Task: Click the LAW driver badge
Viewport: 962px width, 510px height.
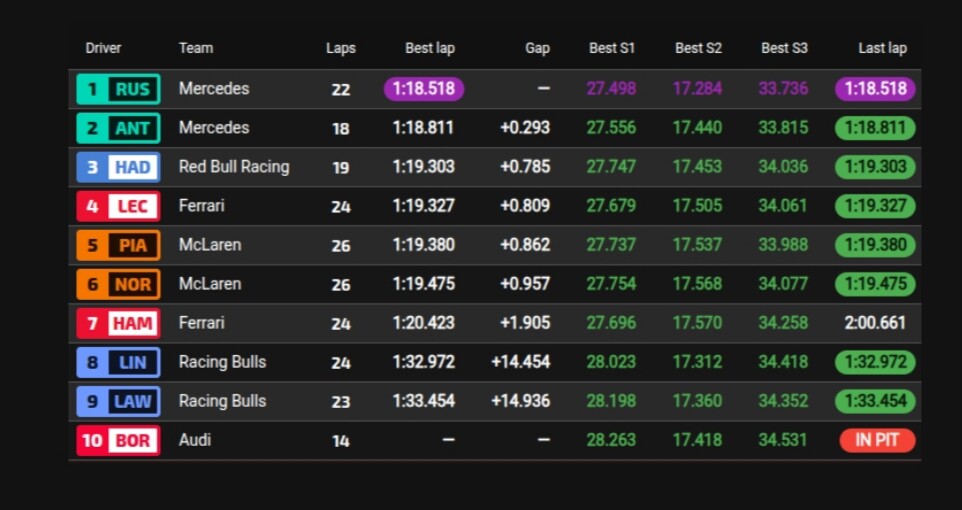Action: (118, 401)
